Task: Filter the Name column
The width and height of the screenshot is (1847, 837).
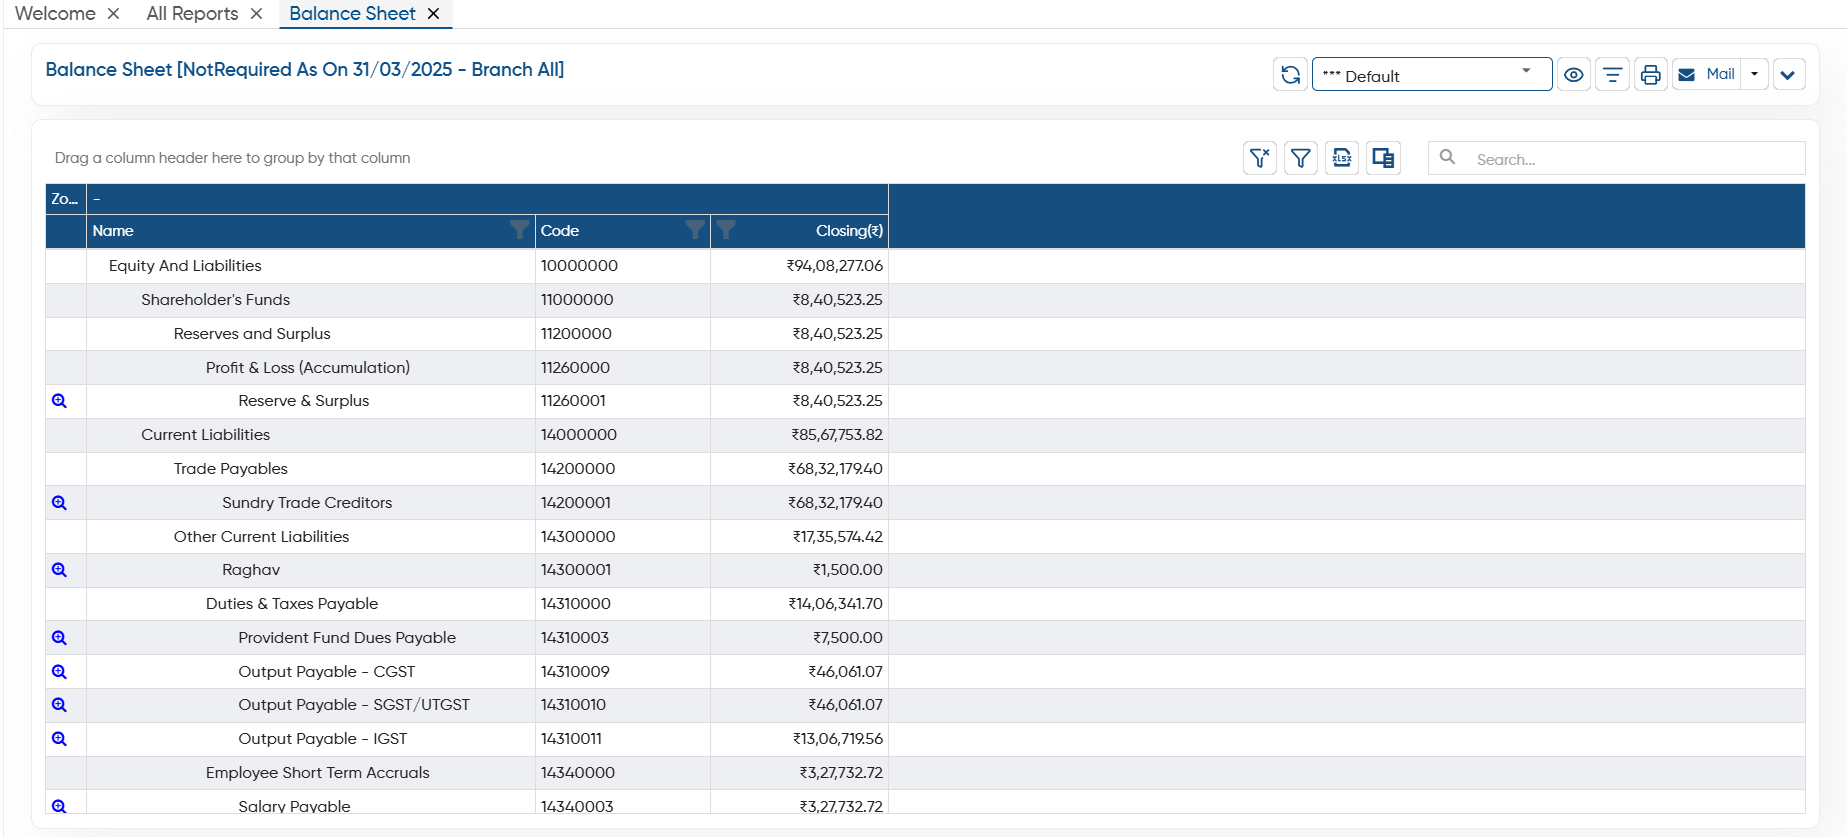Action: (519, 230)
